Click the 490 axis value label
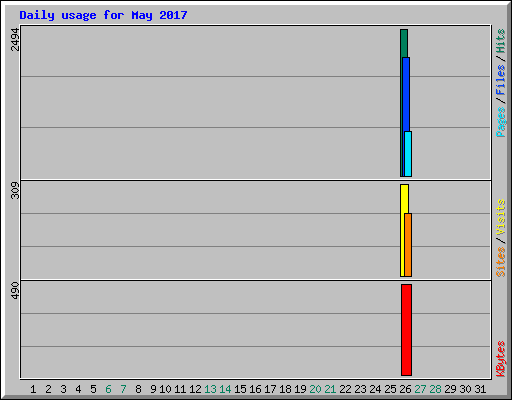Viewport: 512px width, 400px height. [x=15, y=290]
